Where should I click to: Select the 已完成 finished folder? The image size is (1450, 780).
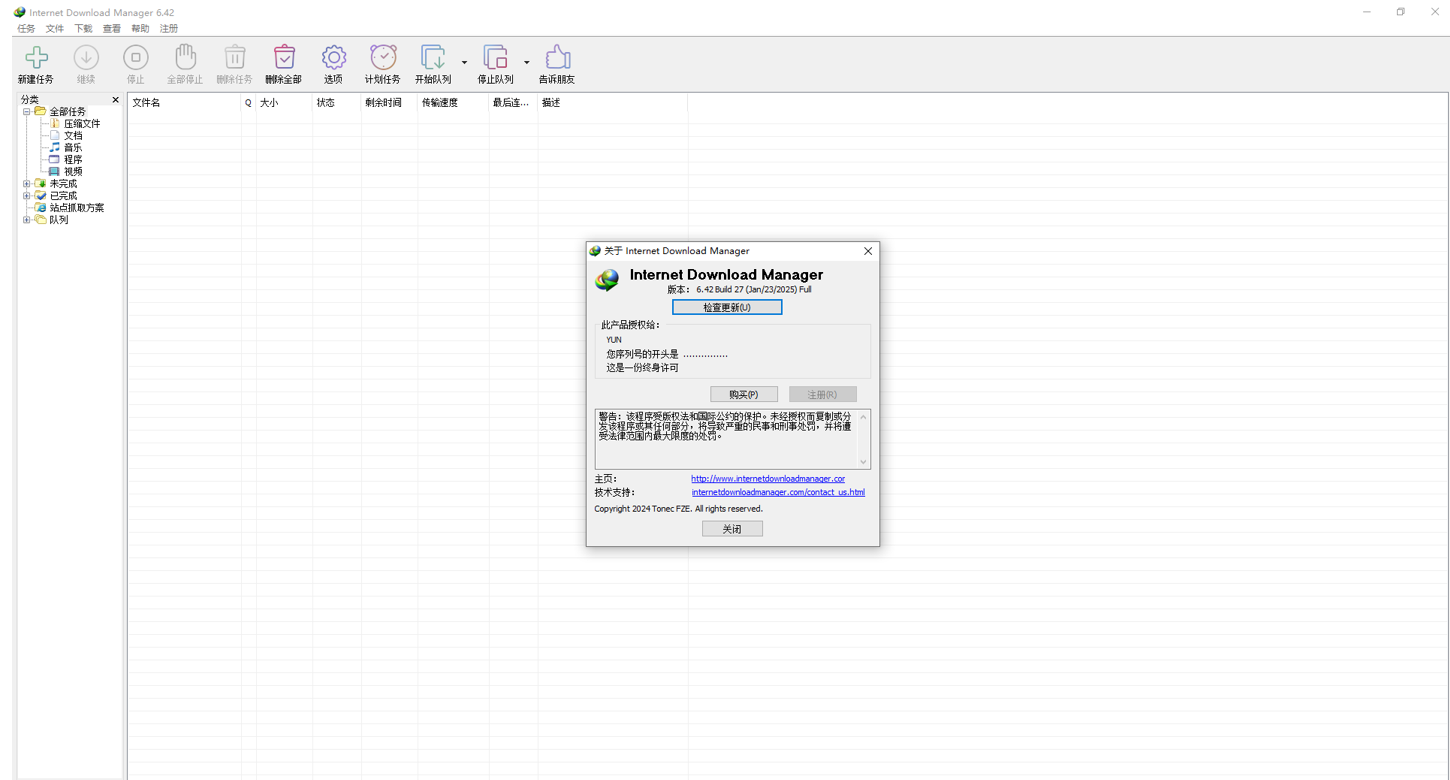click(x=63, y=196)
